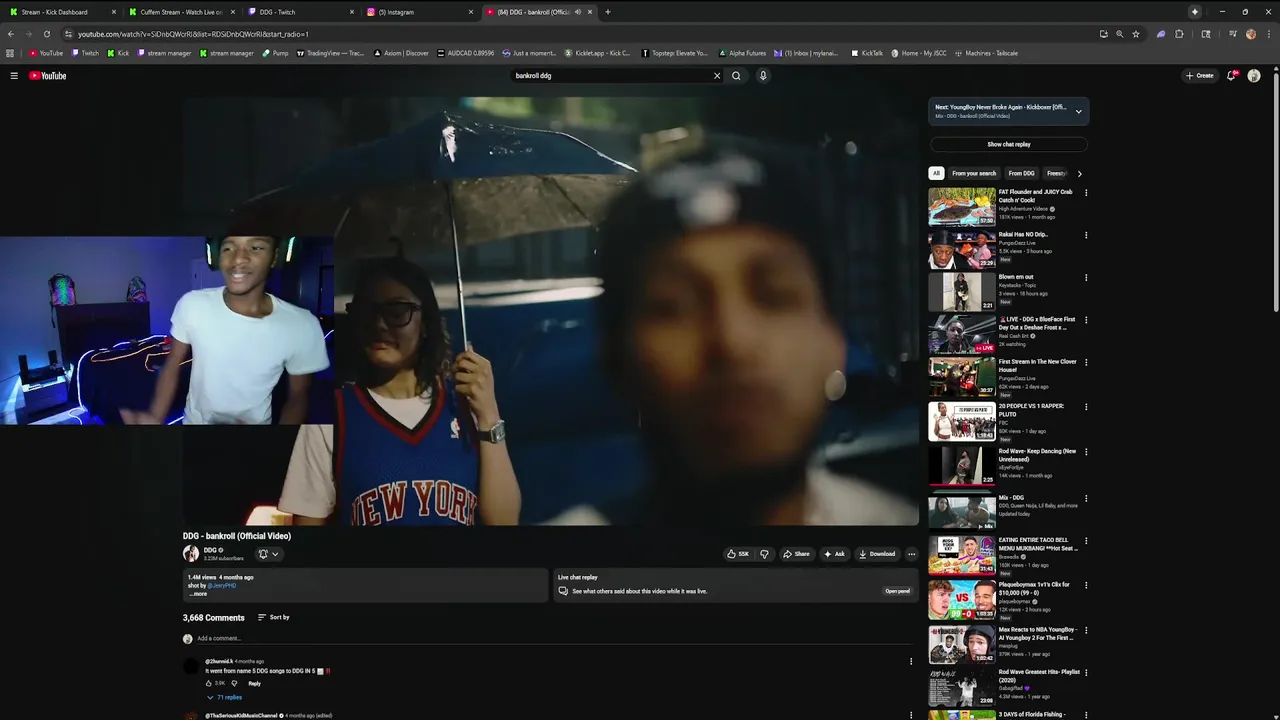This screenshot has height=720, width=1280.
Task: Select the From your search chip
Action: pos(974,173)
